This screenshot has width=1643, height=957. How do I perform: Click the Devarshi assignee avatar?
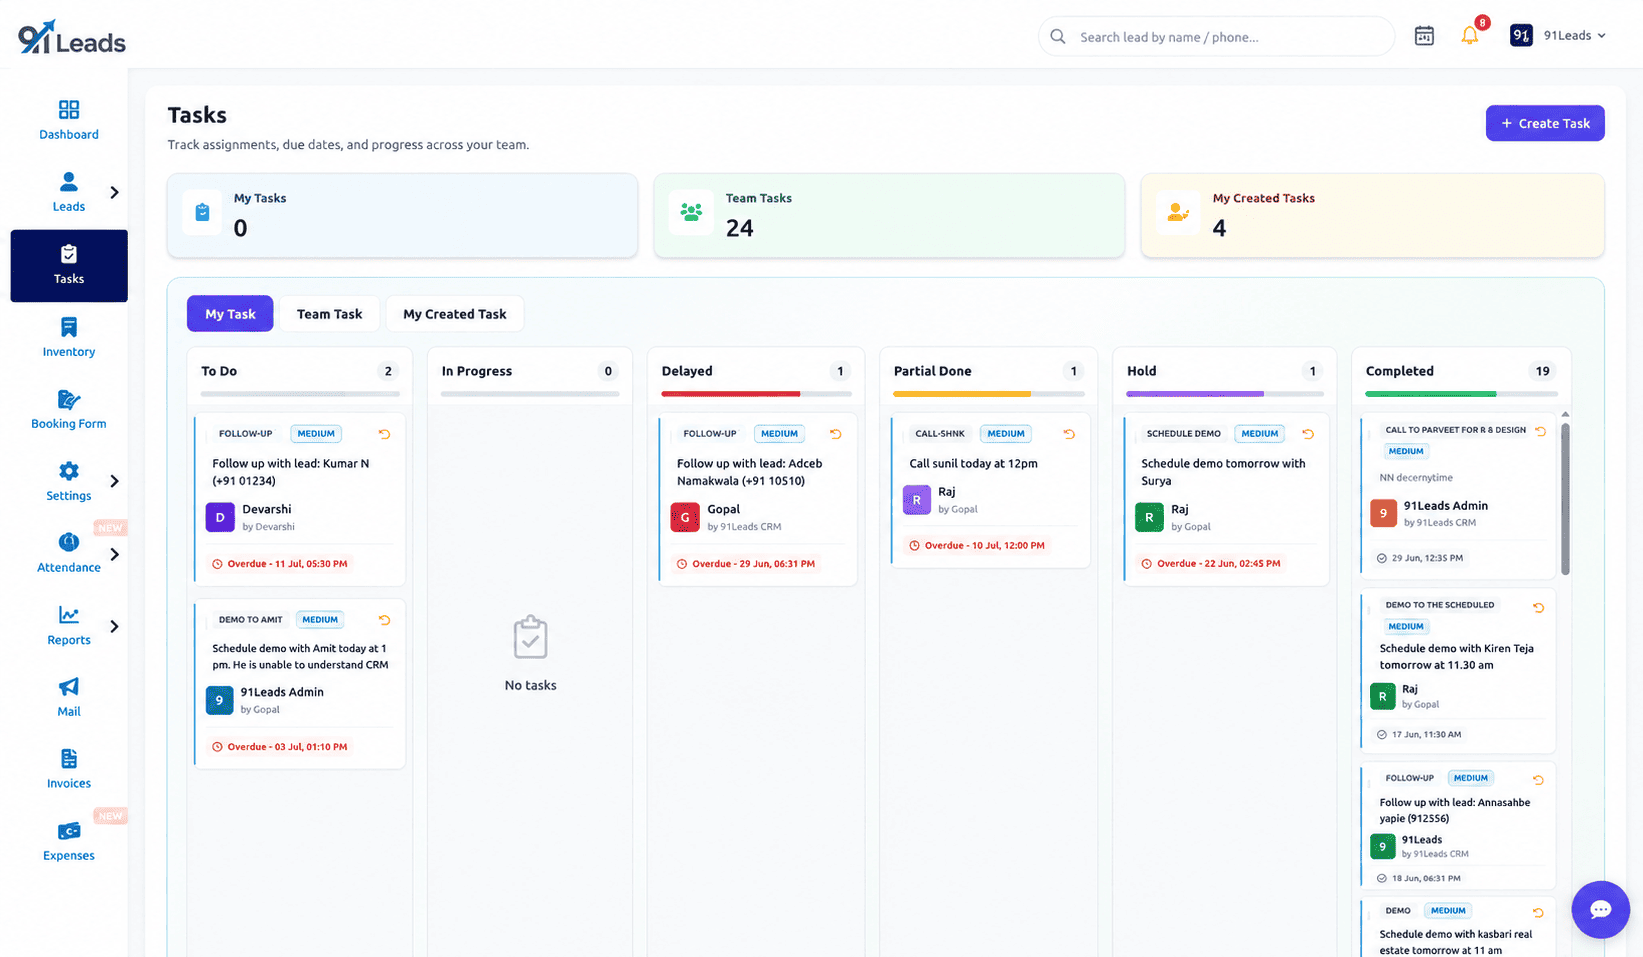tap(220, 517)
